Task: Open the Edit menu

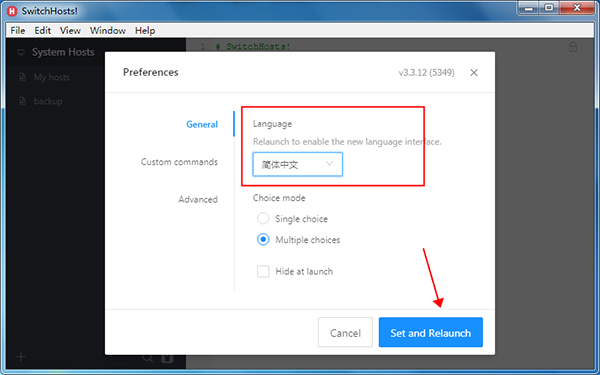Action: coord(42,31)
